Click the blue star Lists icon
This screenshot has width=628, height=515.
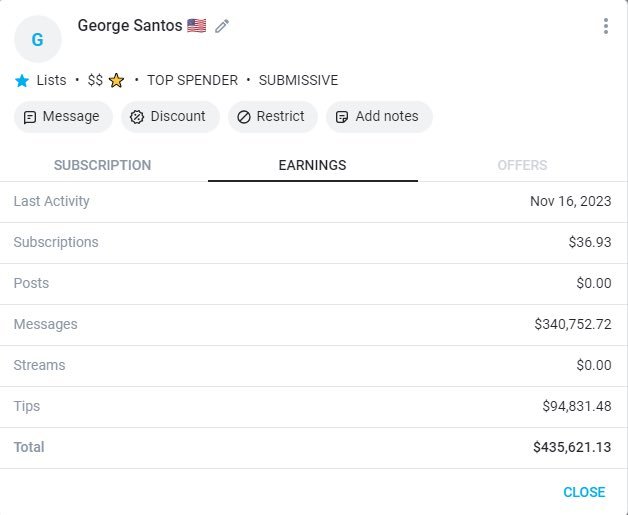tap(22, 80)
